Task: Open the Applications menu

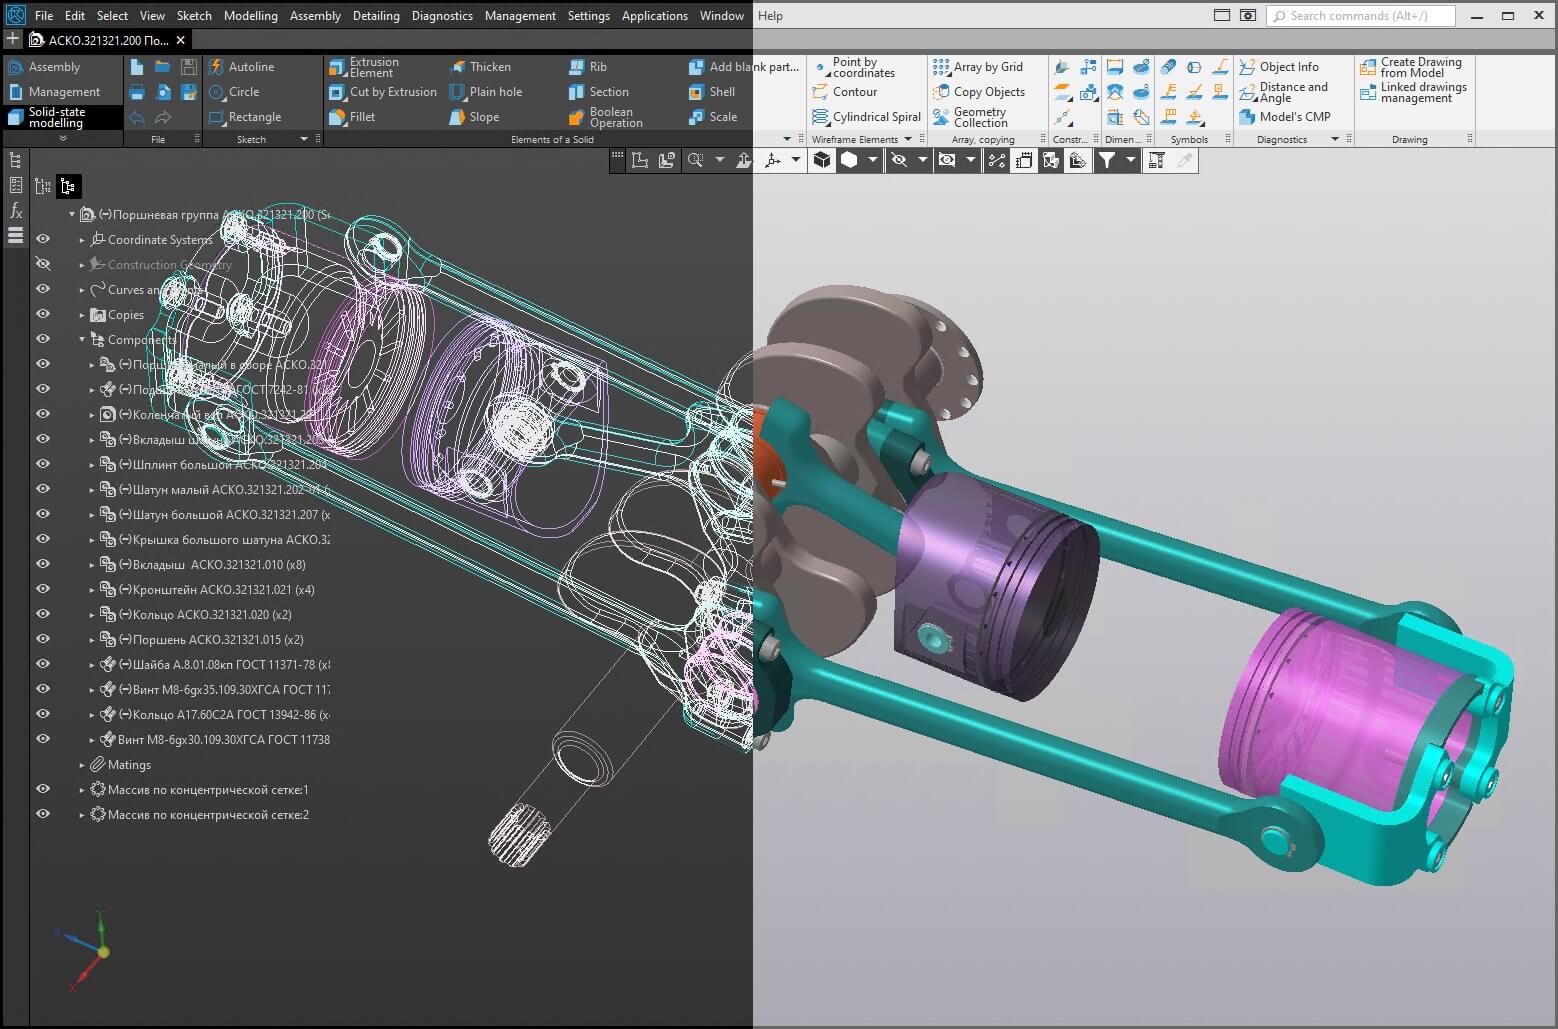Action: pos(655,16)
